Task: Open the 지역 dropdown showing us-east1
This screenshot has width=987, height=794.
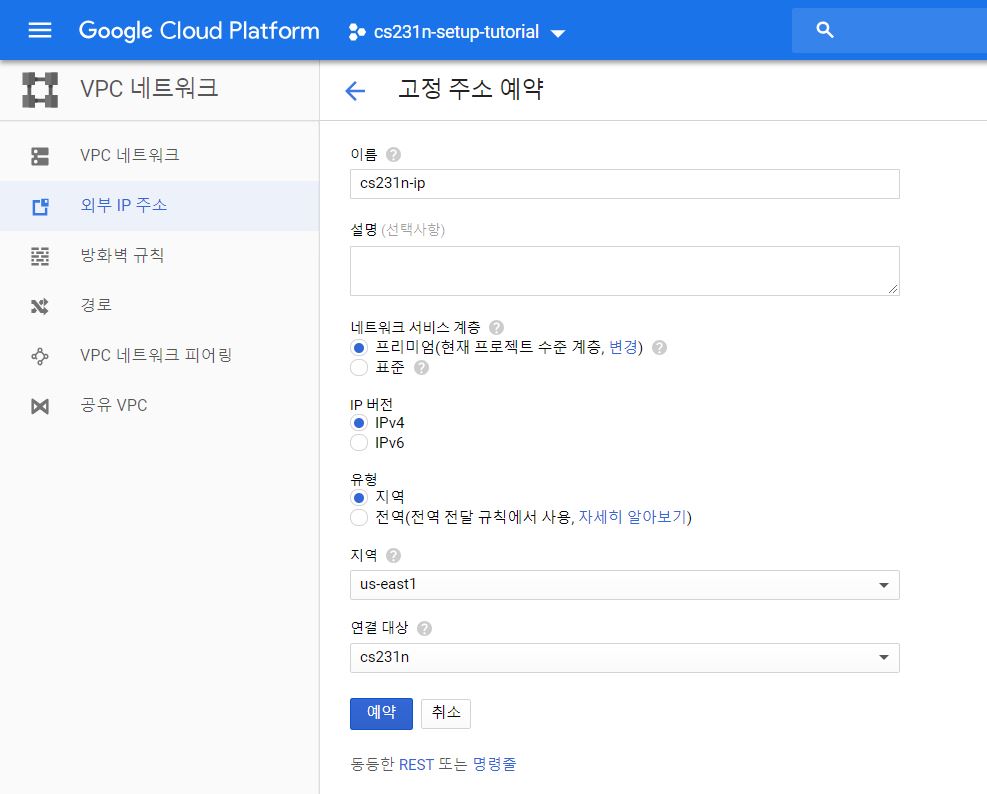Action: 624,585
